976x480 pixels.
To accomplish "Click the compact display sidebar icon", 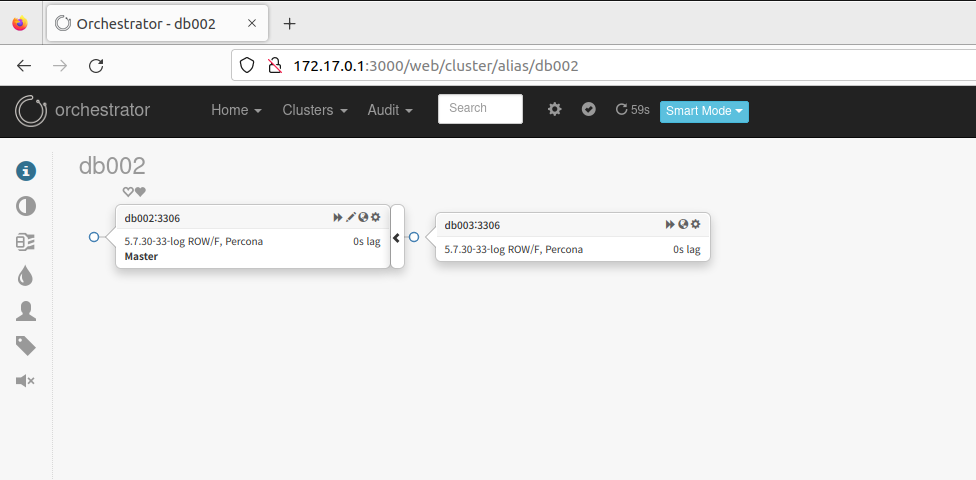I will pos(26,242).
